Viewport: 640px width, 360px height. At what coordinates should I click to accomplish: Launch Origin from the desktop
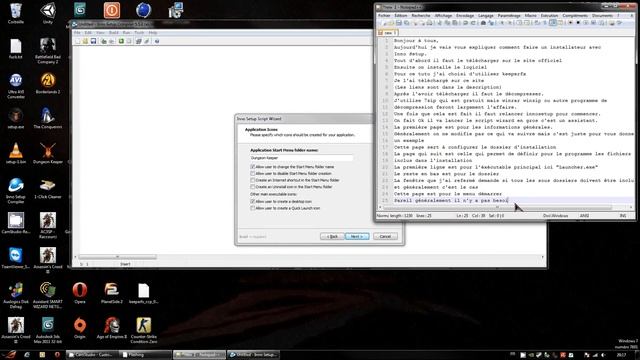point(80,328)
